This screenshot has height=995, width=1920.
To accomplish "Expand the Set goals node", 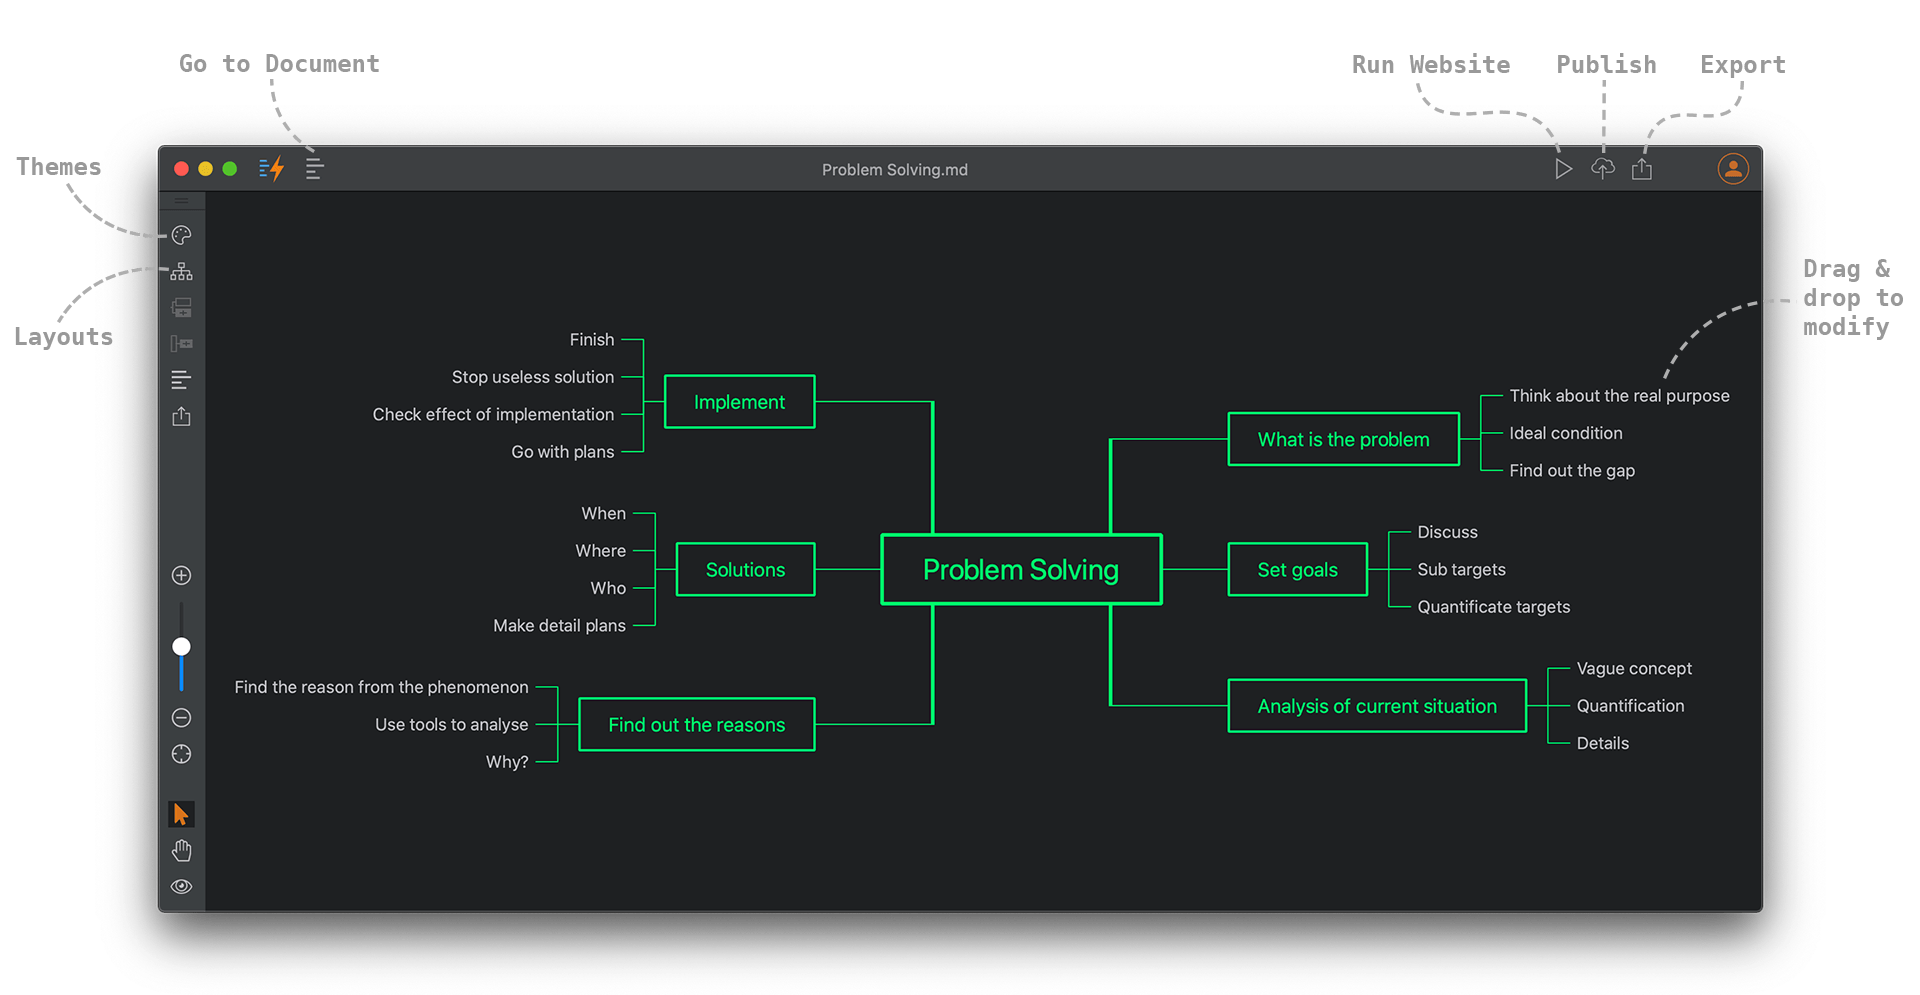I will pyautogui.click(x=1297, y=569).
